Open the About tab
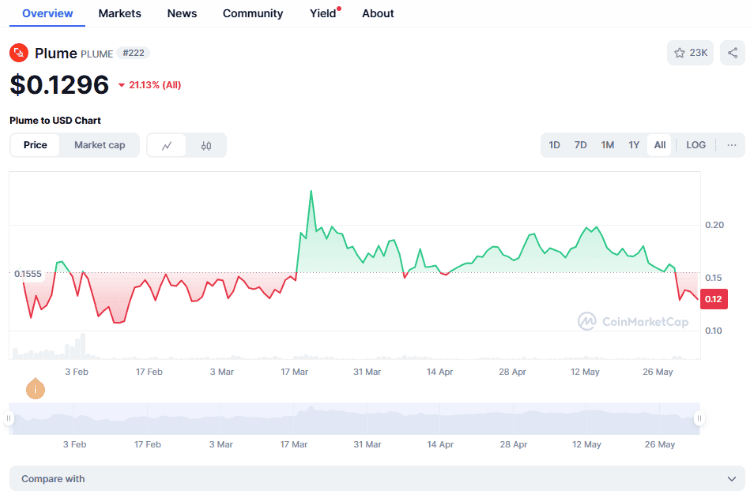 (378, 13)
